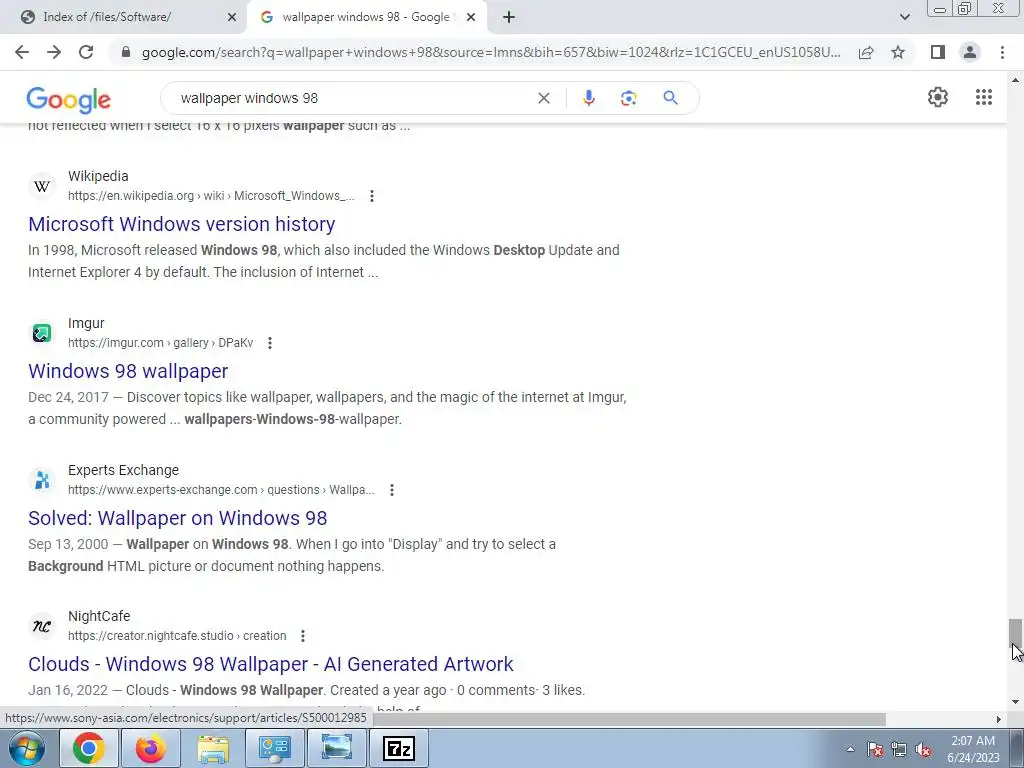Viewport: 1024px width, 768px height.
Task: Bookmark this page with the star
Action: pos(898,52)
